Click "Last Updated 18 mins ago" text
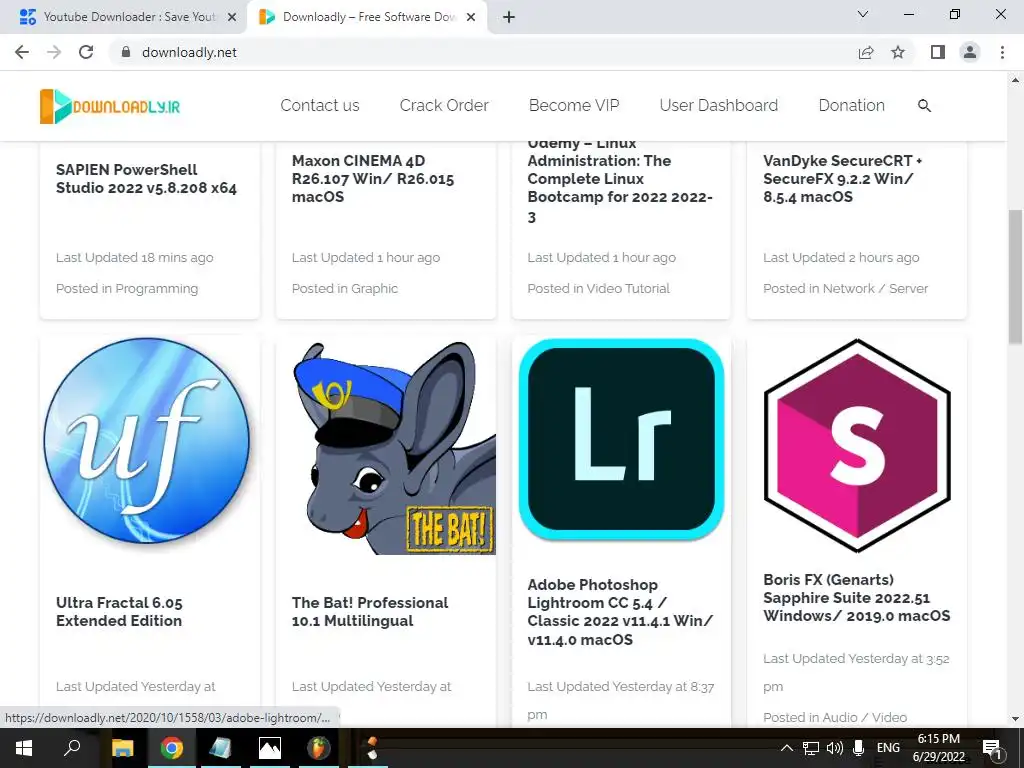 tap(135, 258)
